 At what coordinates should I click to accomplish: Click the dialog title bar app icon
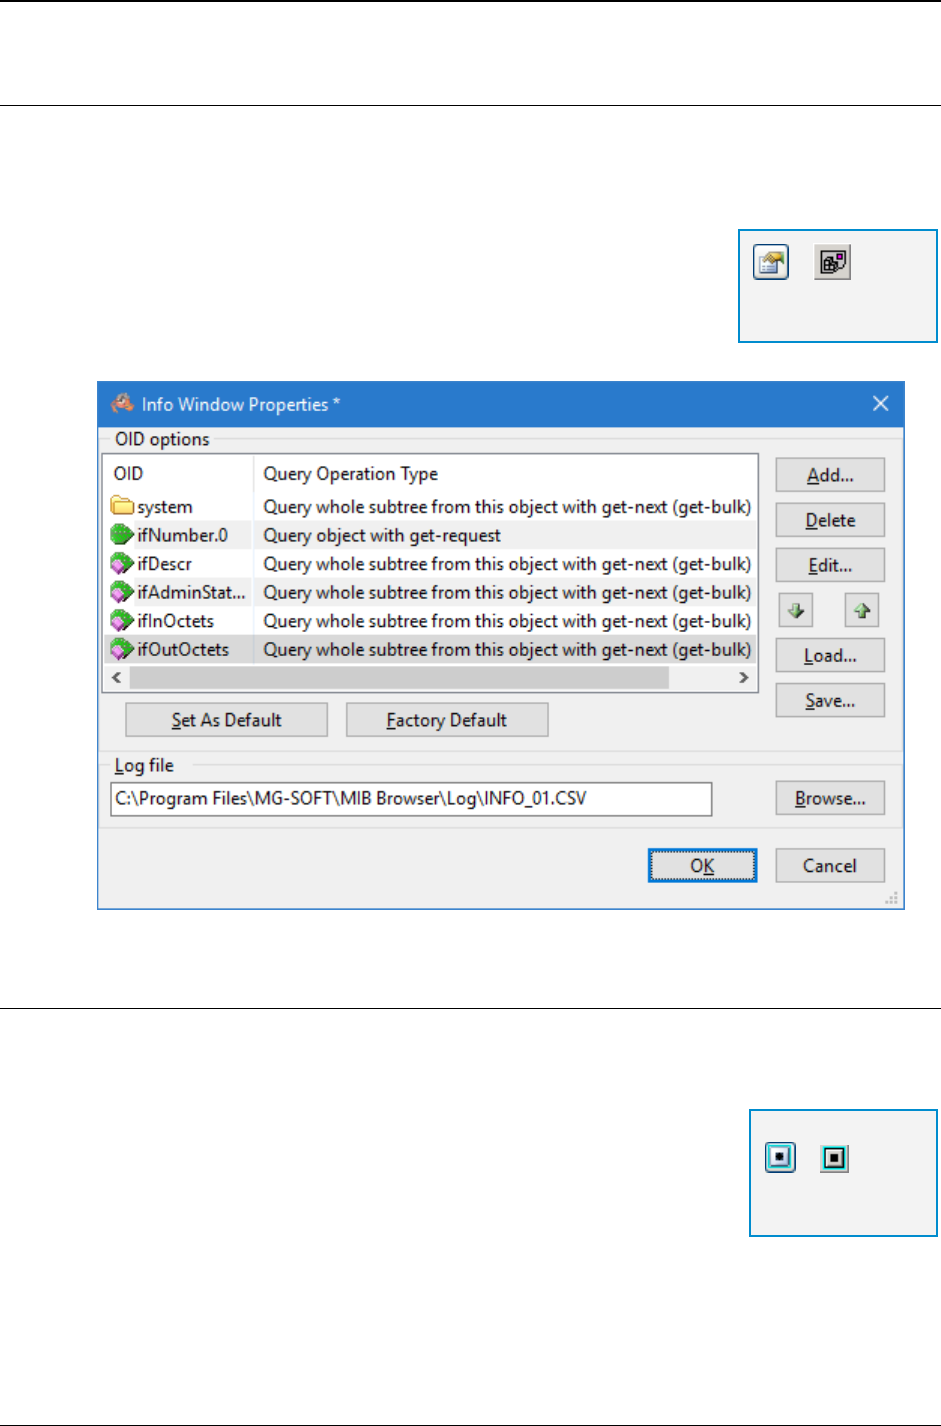122,403
